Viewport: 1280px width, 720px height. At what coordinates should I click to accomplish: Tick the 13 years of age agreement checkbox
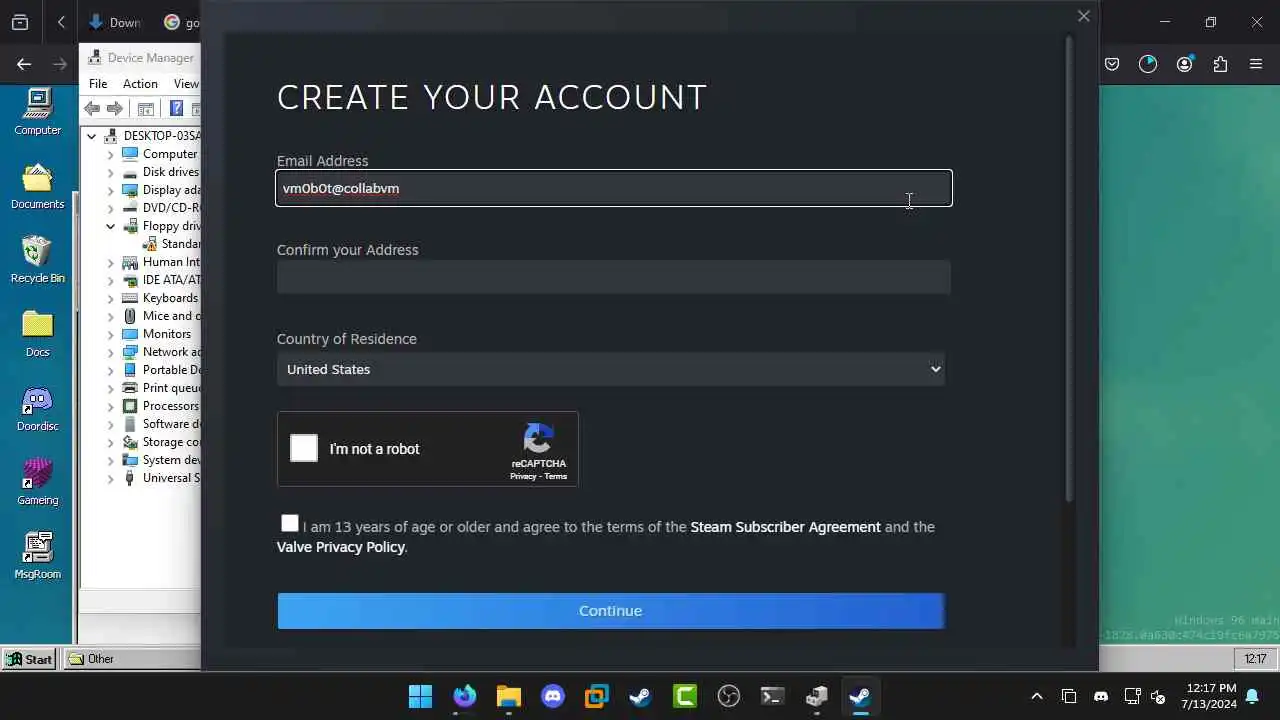tap(290, 523)
